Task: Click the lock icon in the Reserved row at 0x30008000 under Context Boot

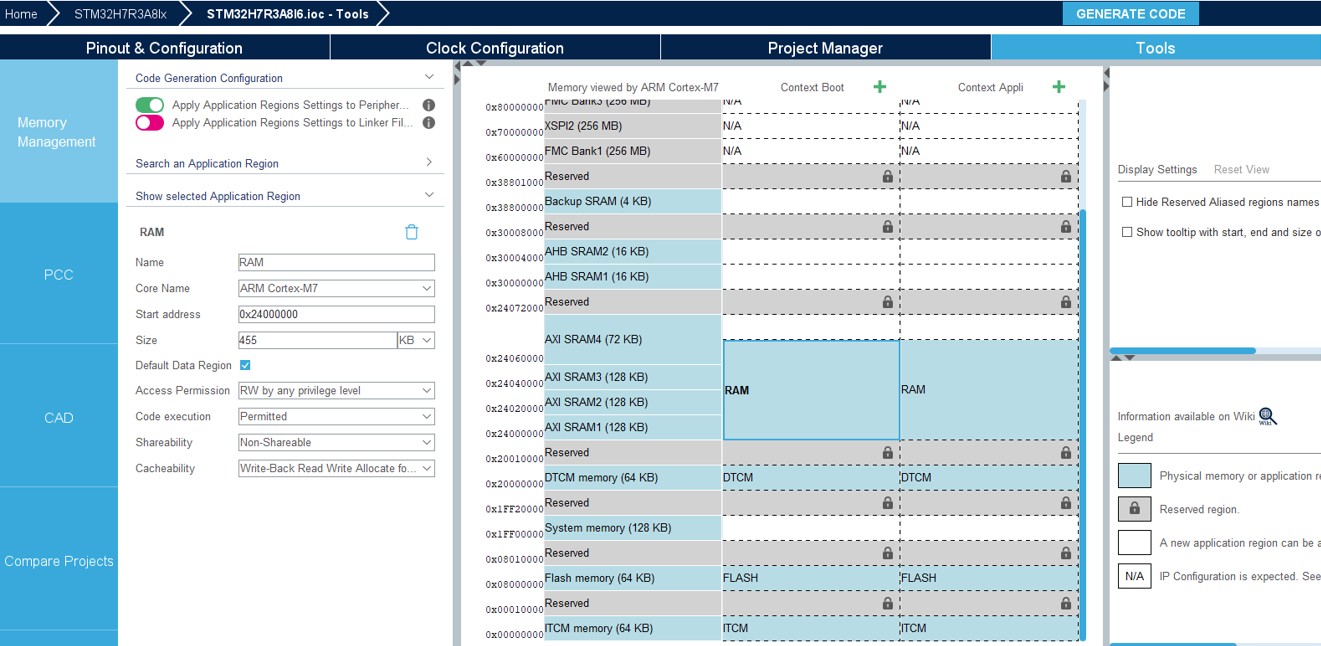Action: tap(887, 226)
